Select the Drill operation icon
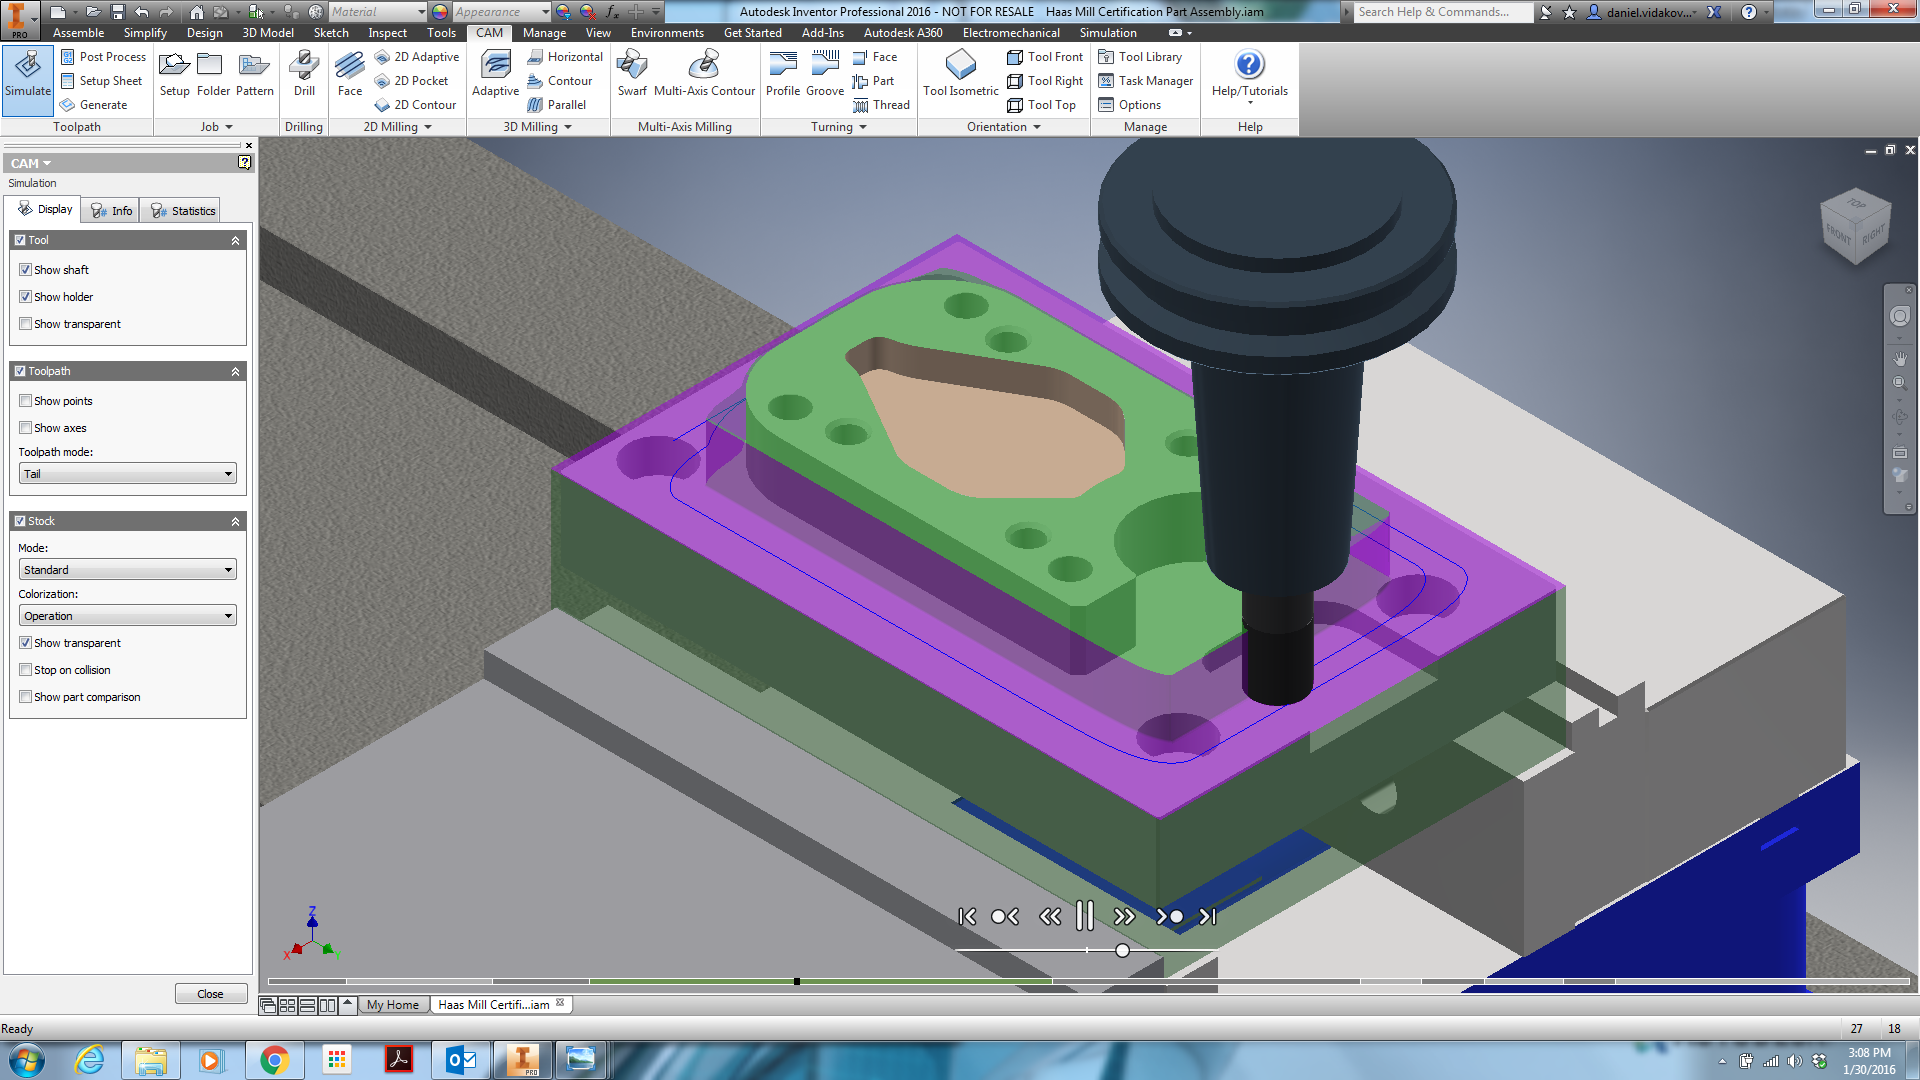 (x=304, y=75)
